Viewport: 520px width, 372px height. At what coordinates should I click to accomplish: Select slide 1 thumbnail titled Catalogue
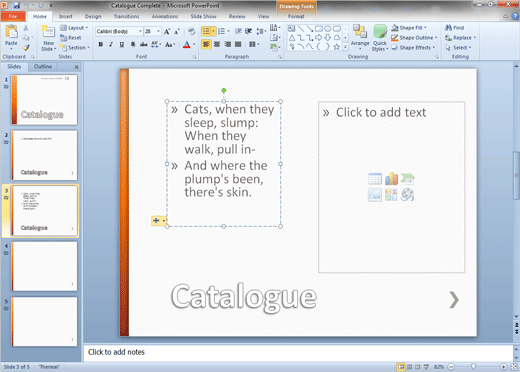44,99
